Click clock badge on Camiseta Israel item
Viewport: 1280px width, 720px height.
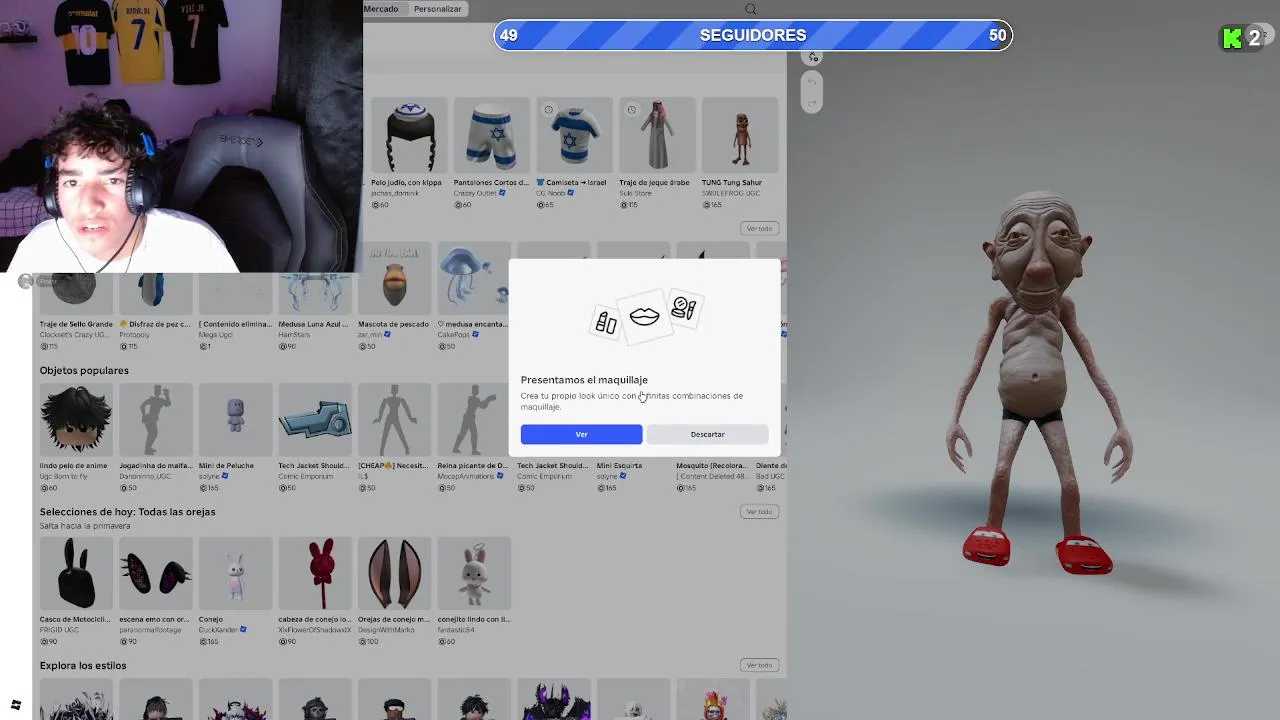pos(548,110)
